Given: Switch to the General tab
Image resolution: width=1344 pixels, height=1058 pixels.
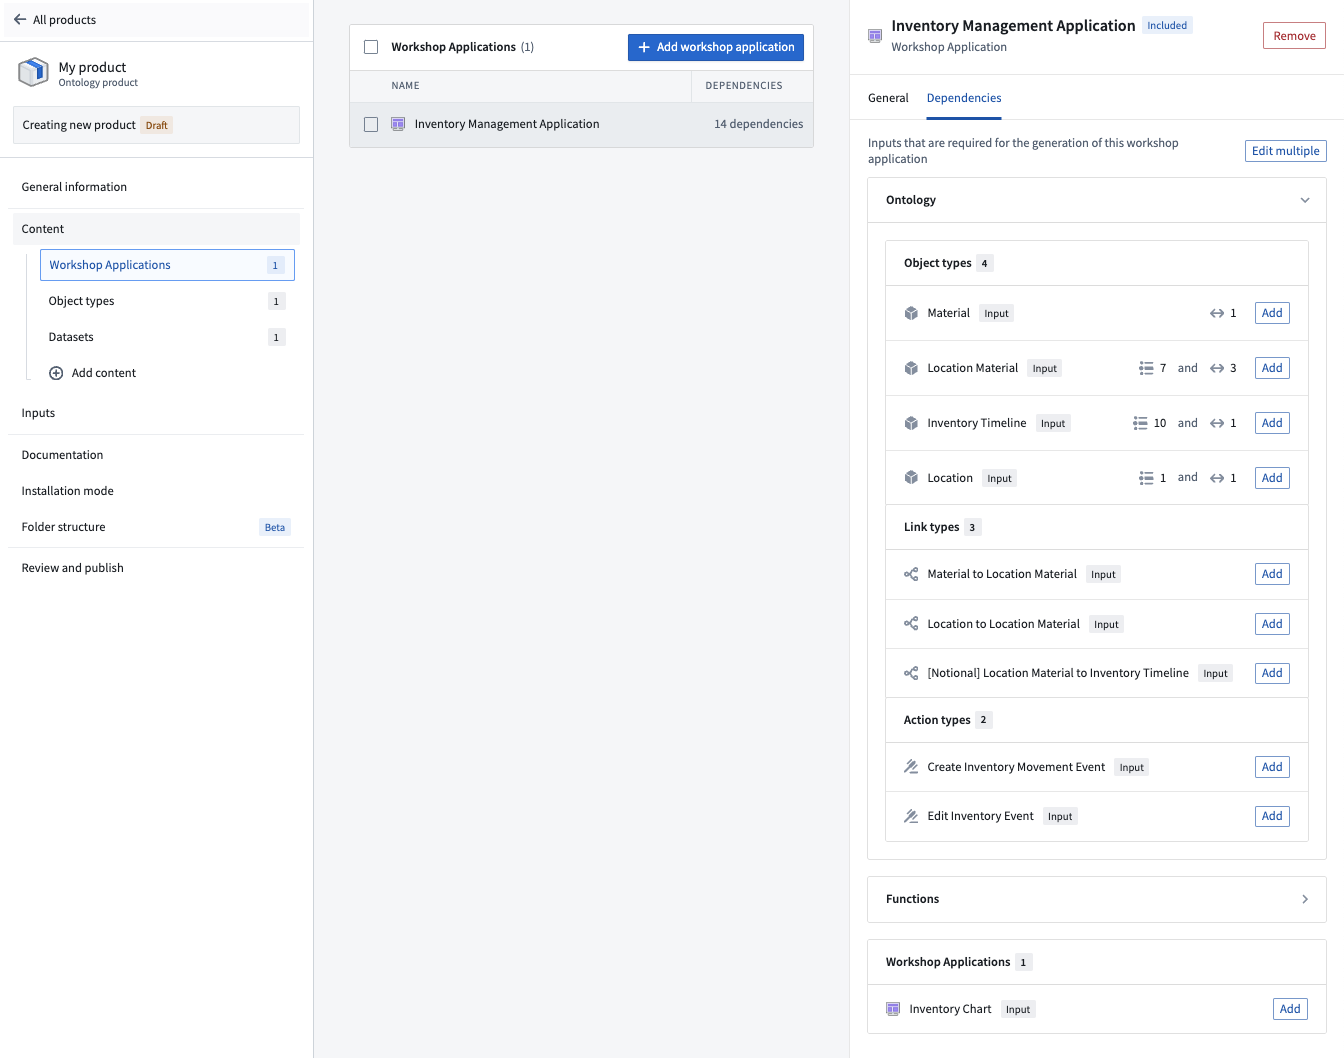Looking at the screenshot, I should (x=888, y=98).
